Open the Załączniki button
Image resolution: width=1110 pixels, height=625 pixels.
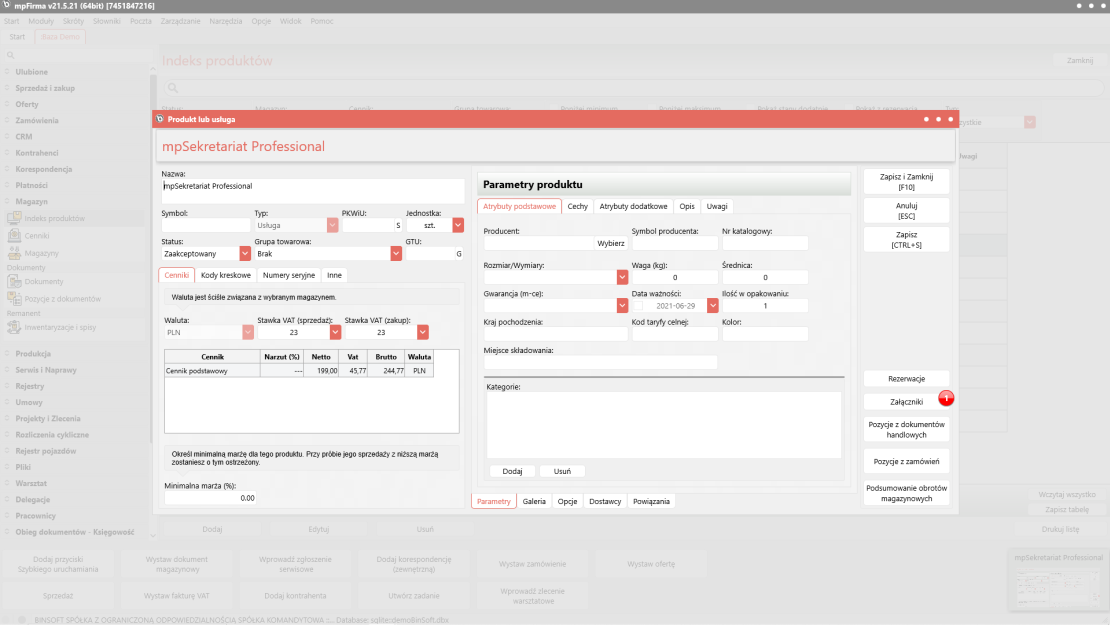pos(906,402)
